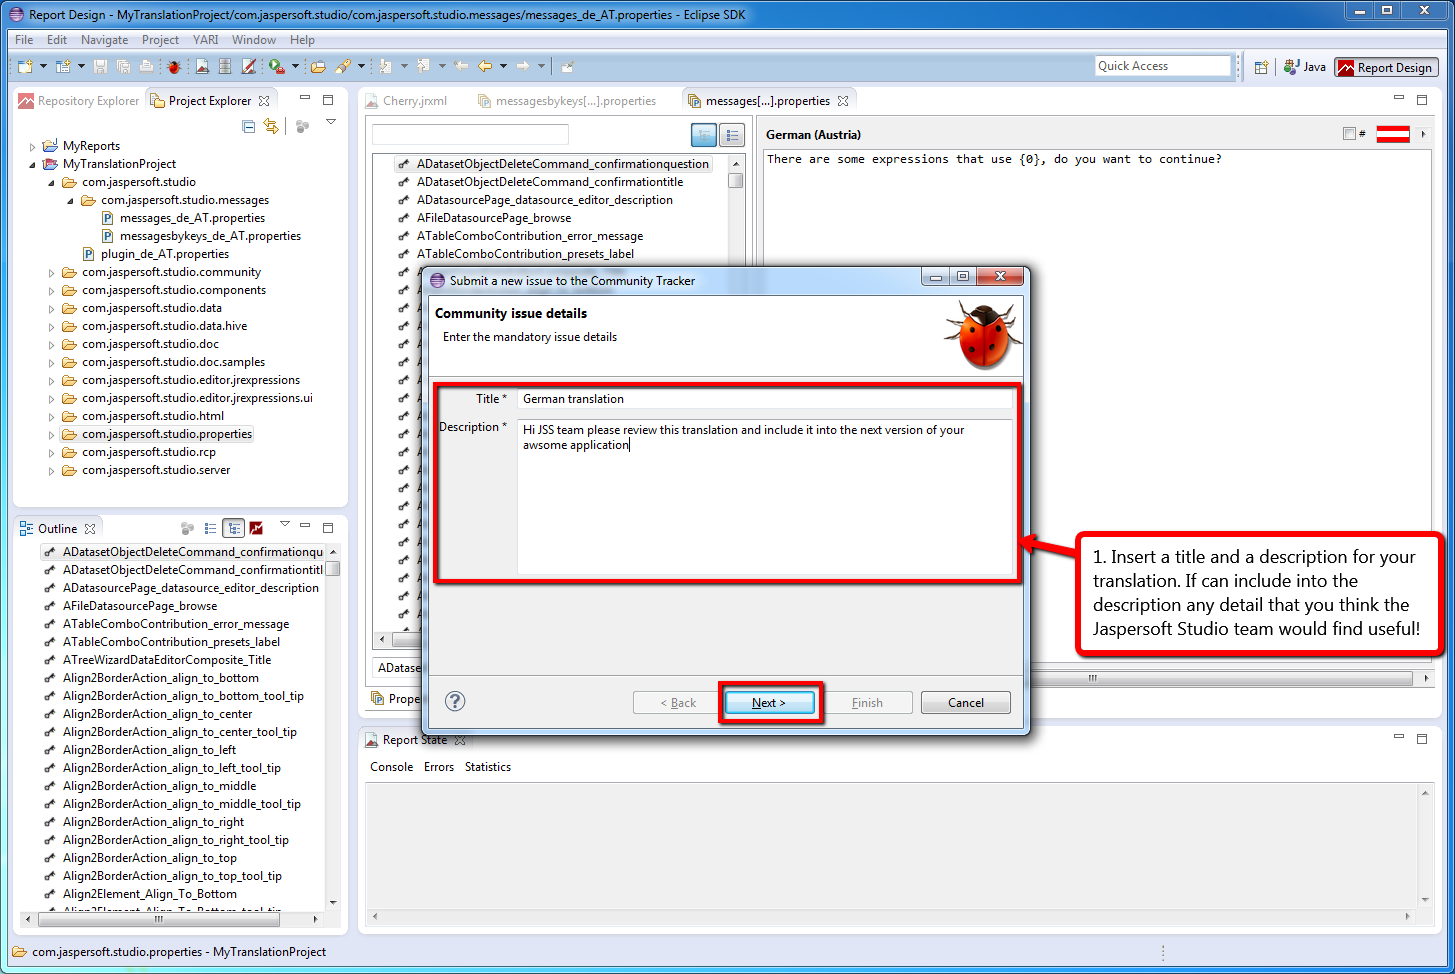Enable tree view in the Outline panel
1455x974 pixels.
233,528
